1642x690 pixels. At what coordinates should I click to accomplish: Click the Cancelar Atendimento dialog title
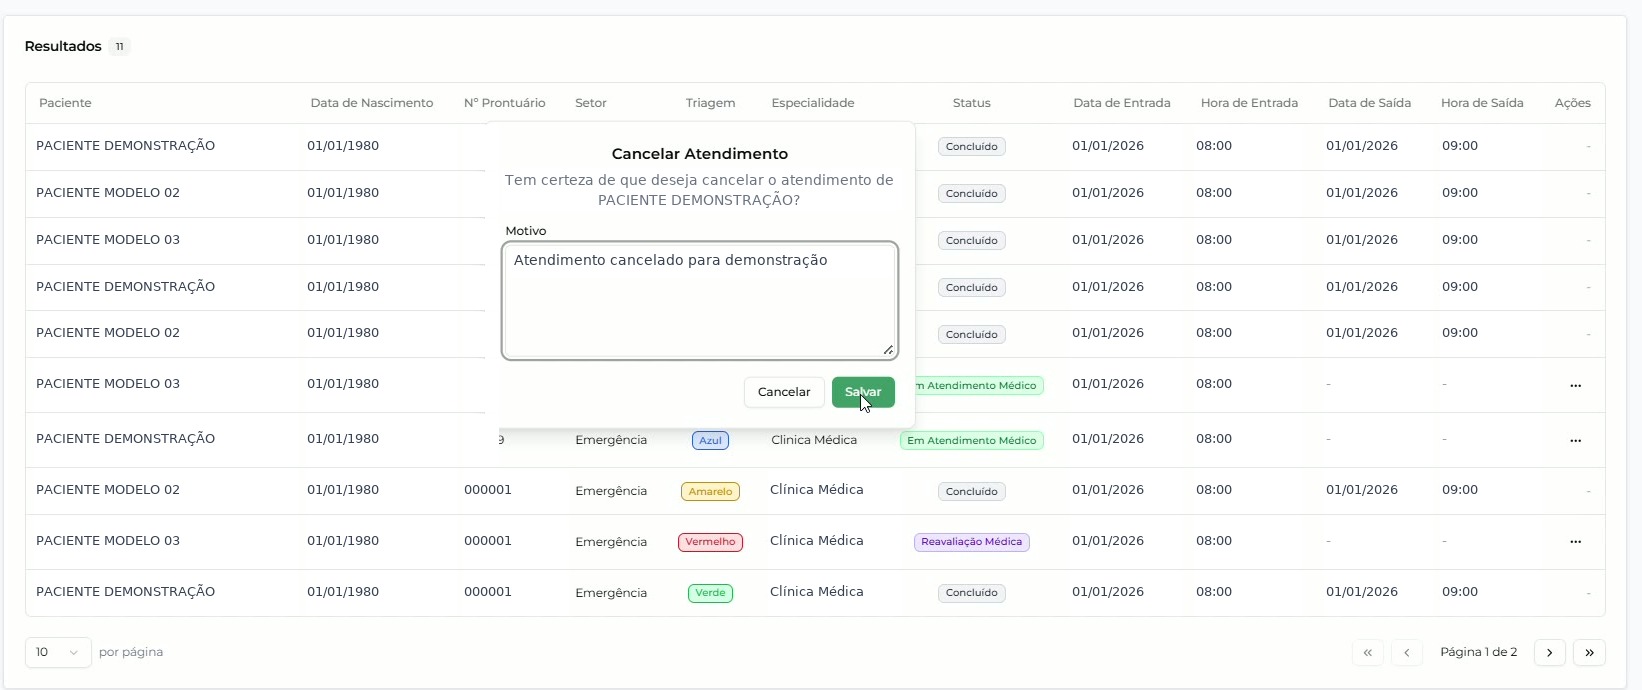pos(700,154)
